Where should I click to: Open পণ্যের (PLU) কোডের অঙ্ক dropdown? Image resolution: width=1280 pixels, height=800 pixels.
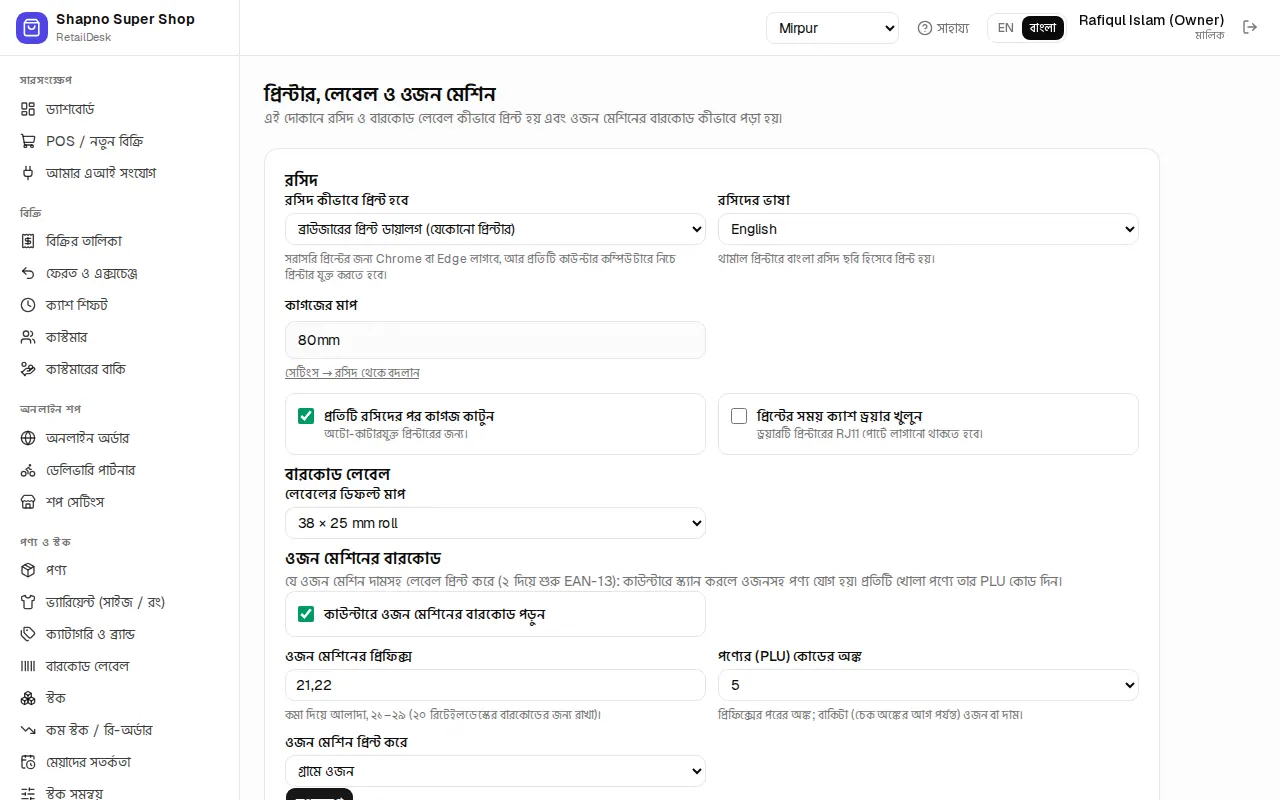(928, 685)
